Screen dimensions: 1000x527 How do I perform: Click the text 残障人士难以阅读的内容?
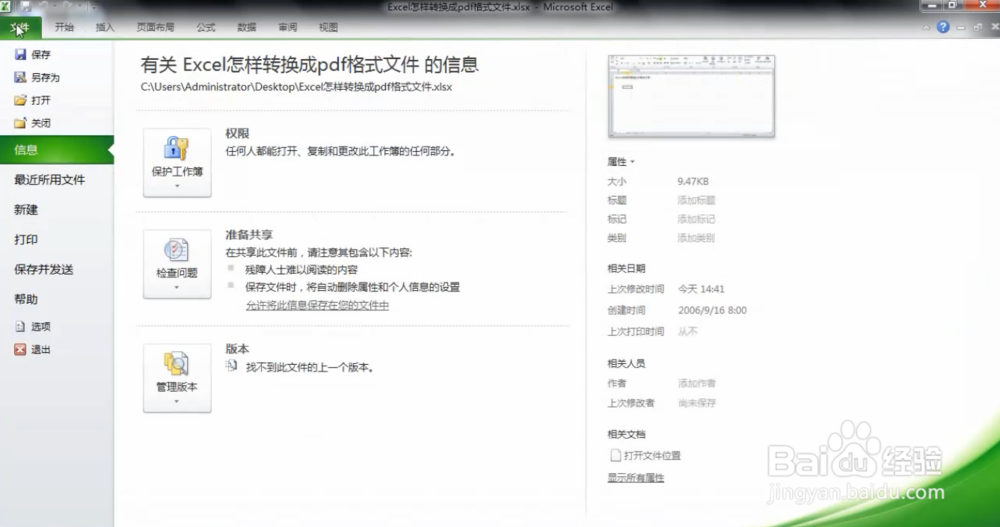(302, 270)
